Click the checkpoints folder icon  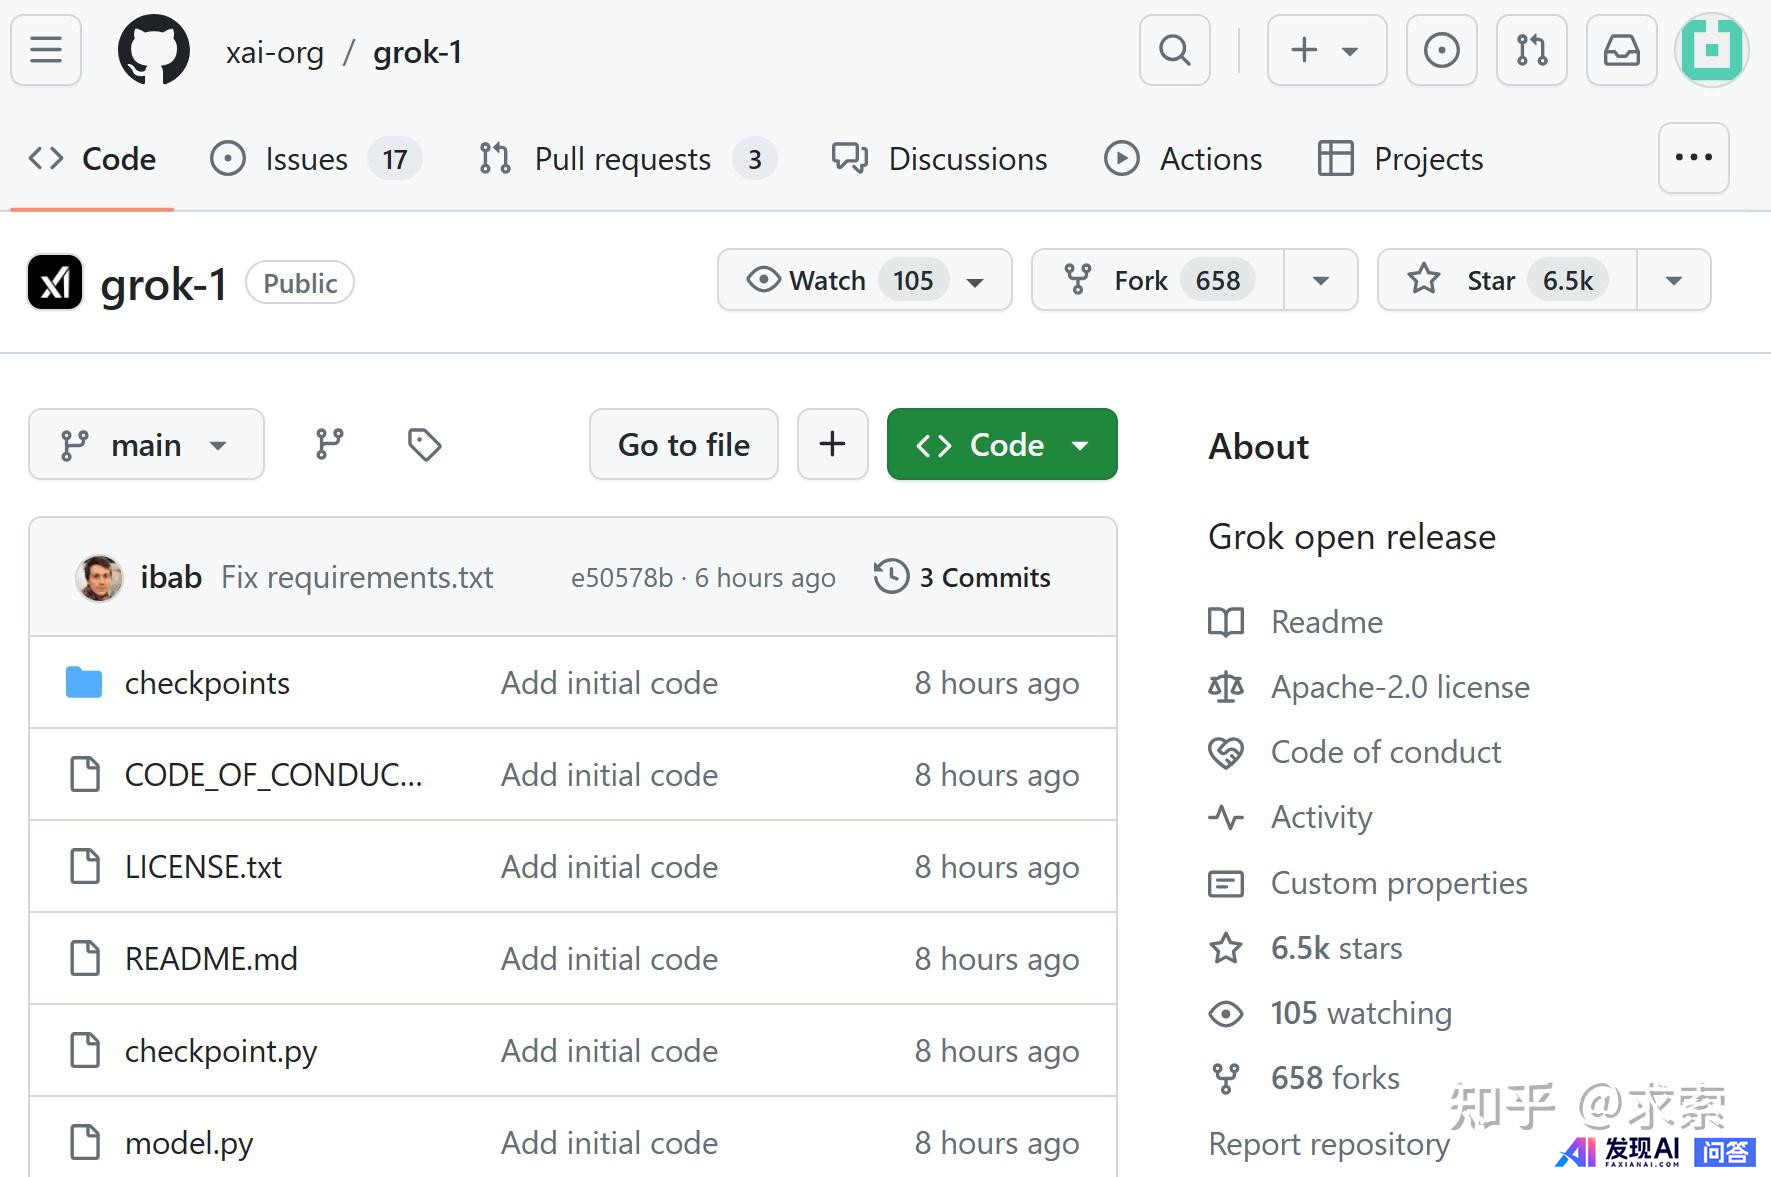click(x=84, y=682)
